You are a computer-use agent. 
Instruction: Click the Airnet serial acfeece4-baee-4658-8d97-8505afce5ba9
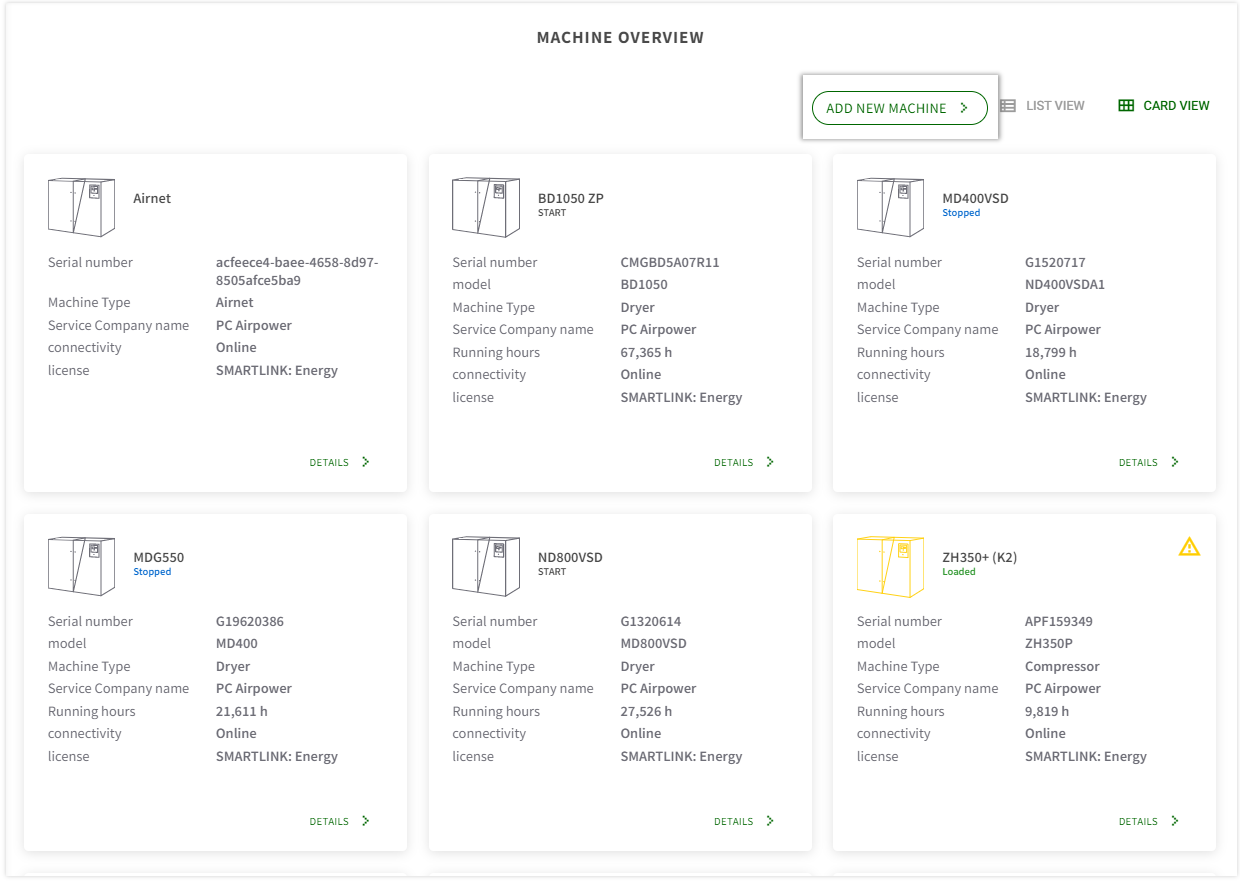297,271
